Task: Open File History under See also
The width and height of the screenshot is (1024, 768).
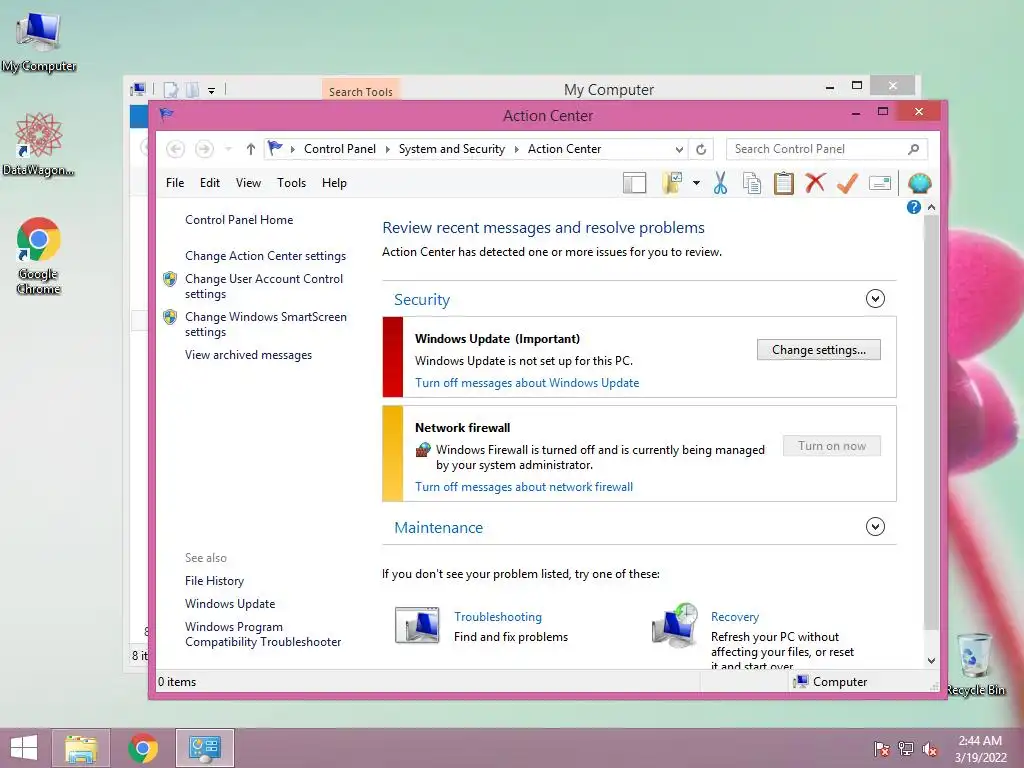Action: [214, 581]
